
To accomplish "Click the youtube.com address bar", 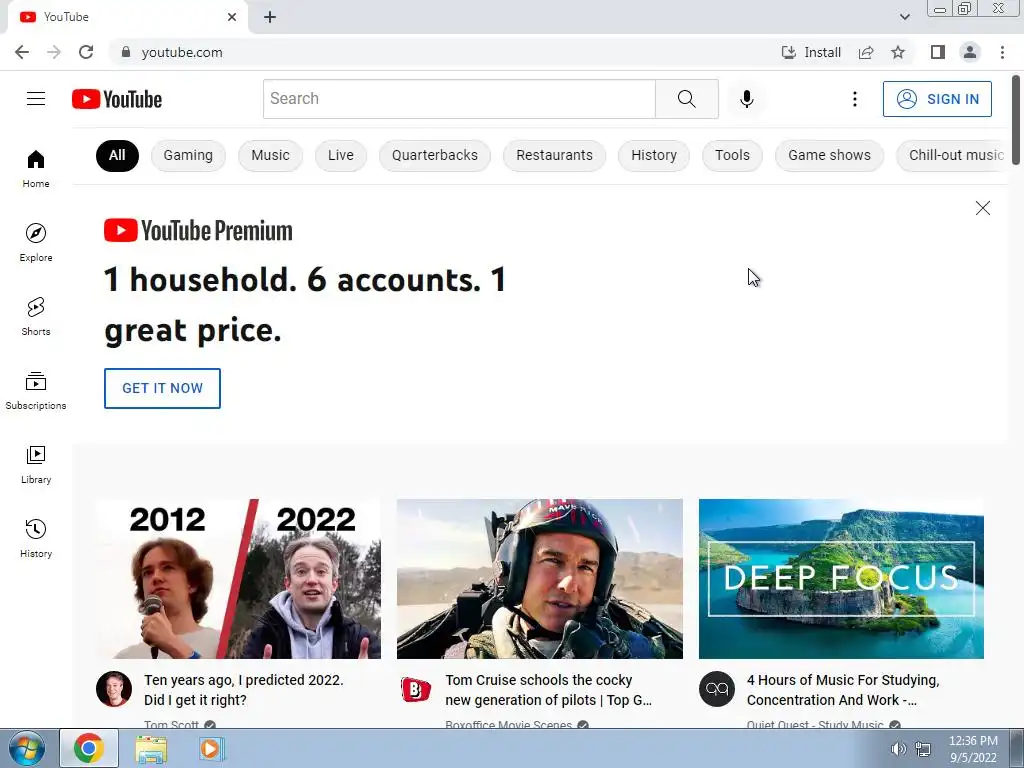I will [x=444, y=52].
